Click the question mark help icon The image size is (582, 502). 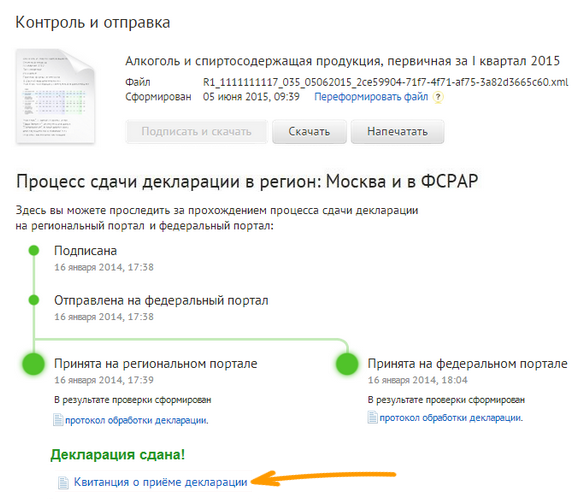coord(438,97)
